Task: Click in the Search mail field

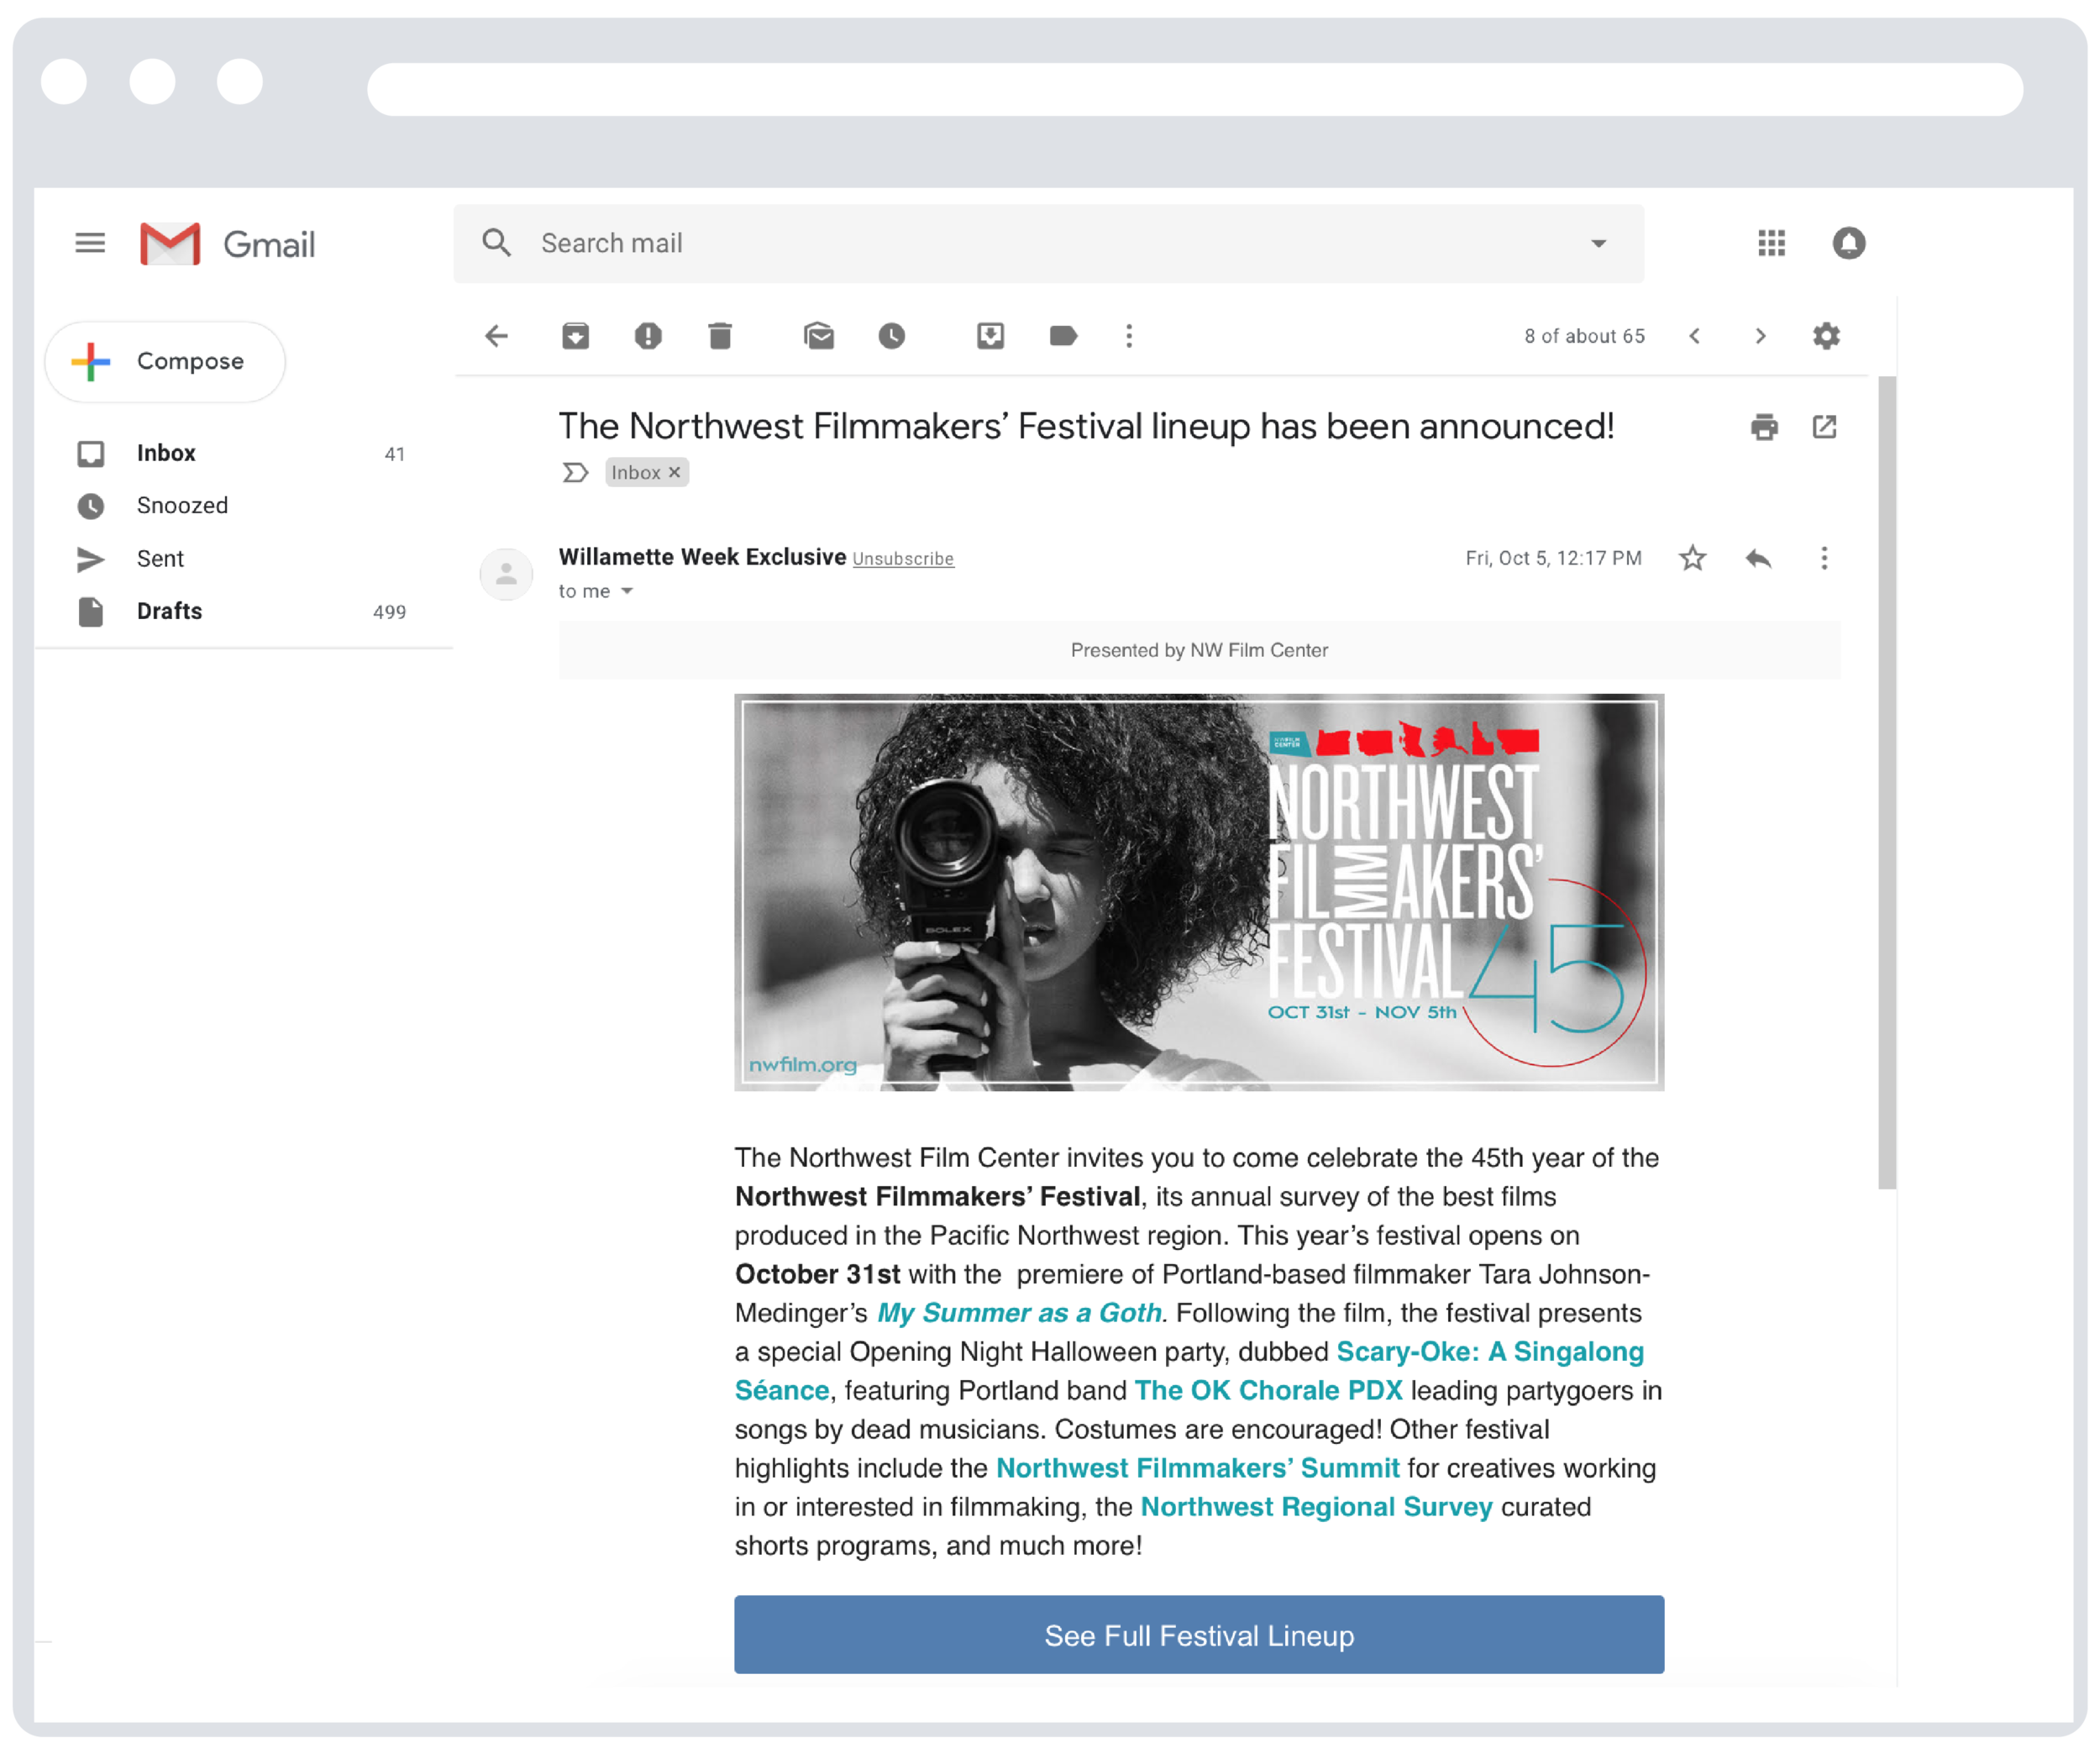Action: click(1049, 244)
